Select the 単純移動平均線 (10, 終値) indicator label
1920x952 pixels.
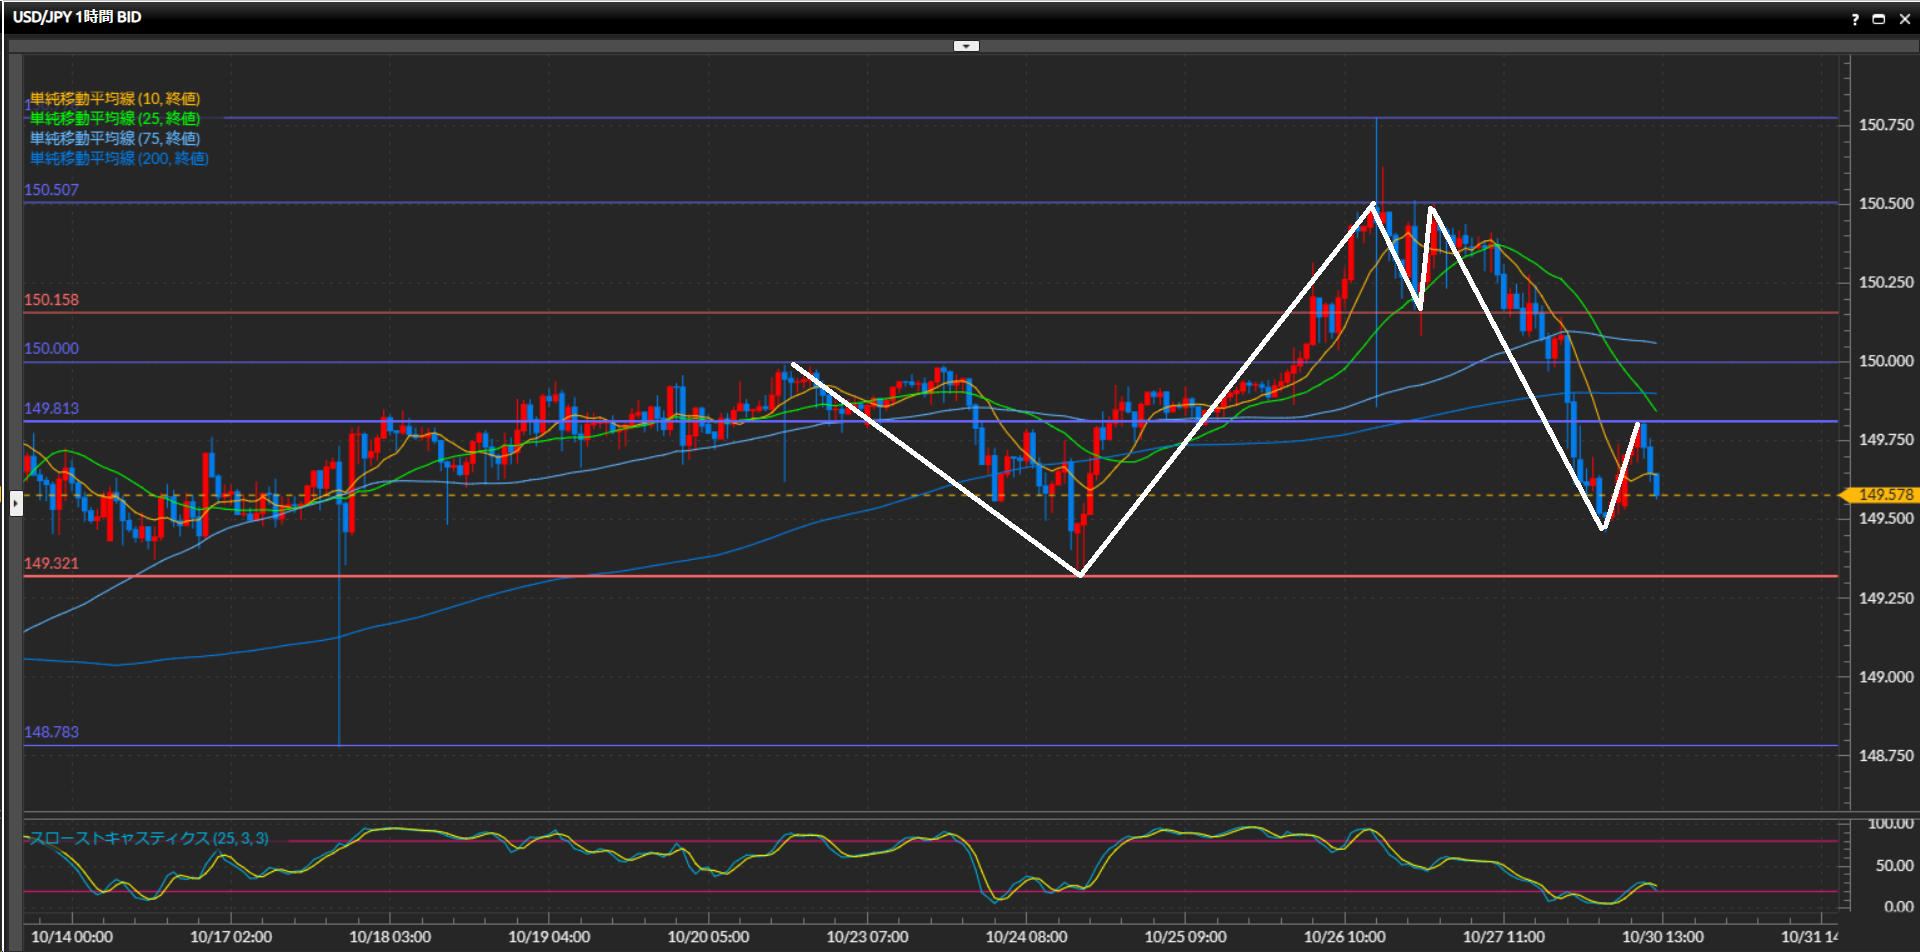115,99
